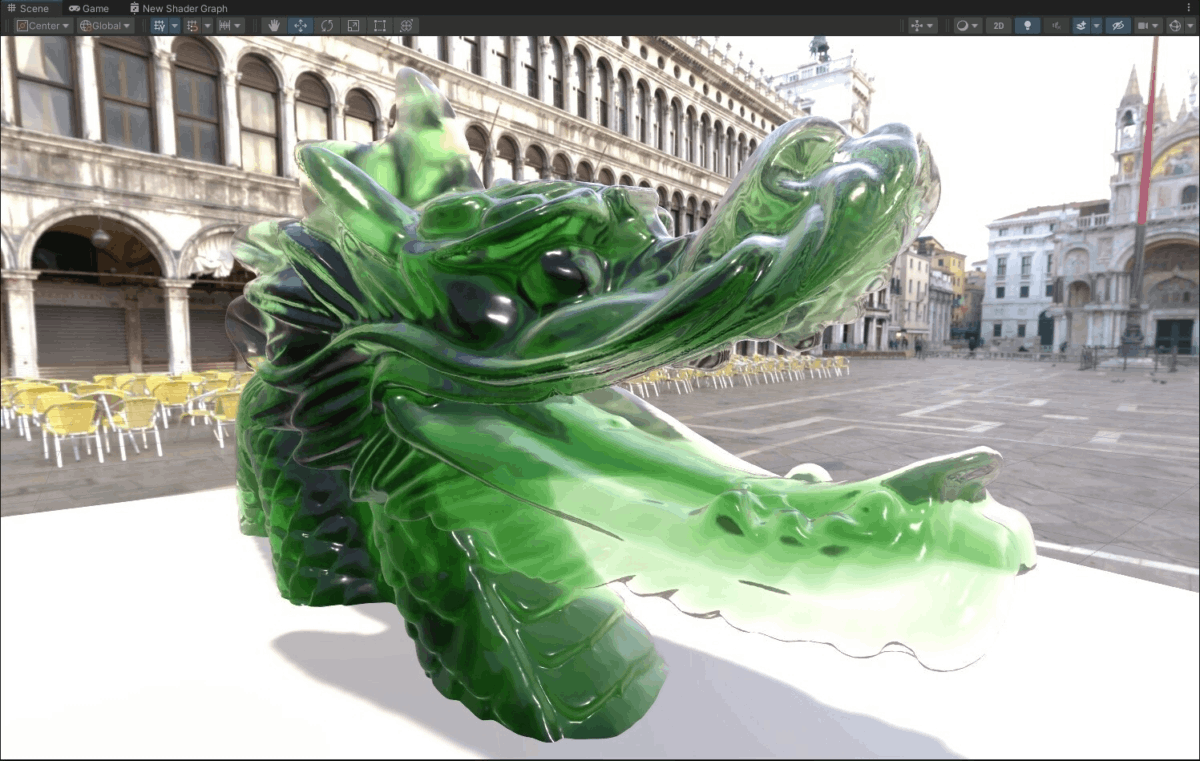The image size is (1200, 761).
Task: Expand snap increment options arrow
Action: pos(207,26)
